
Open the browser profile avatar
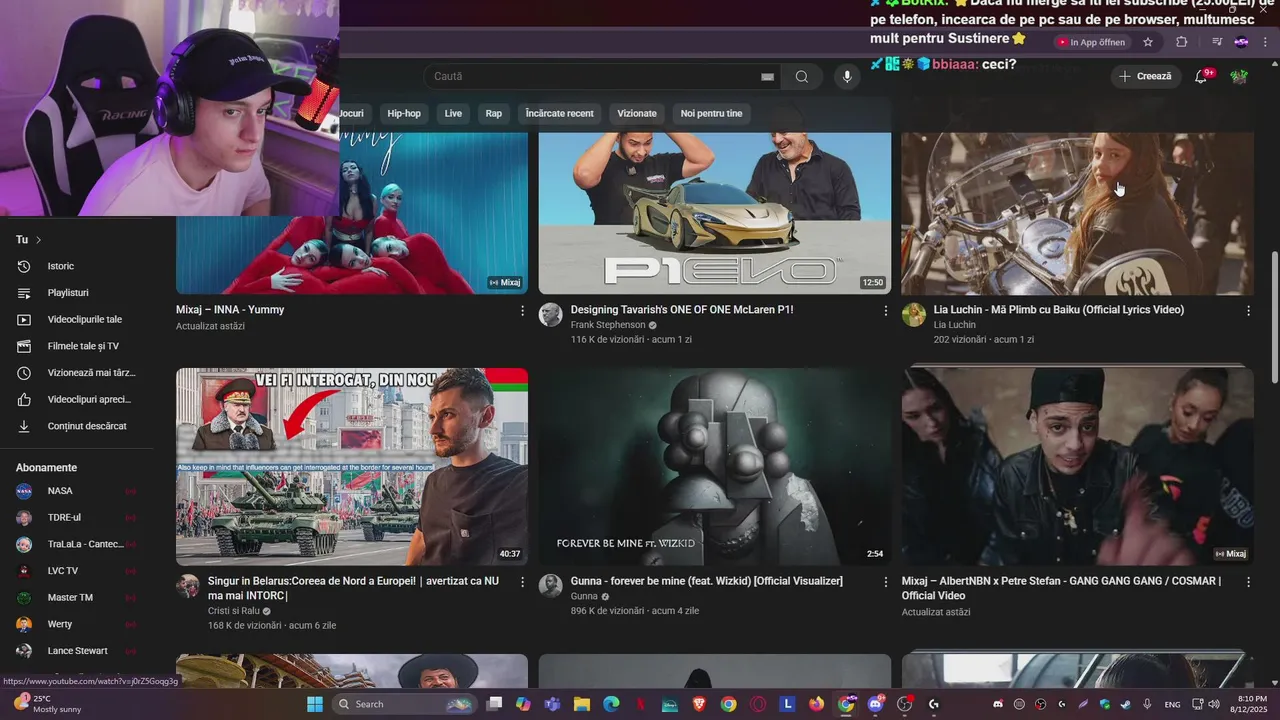click(1241, 42)
